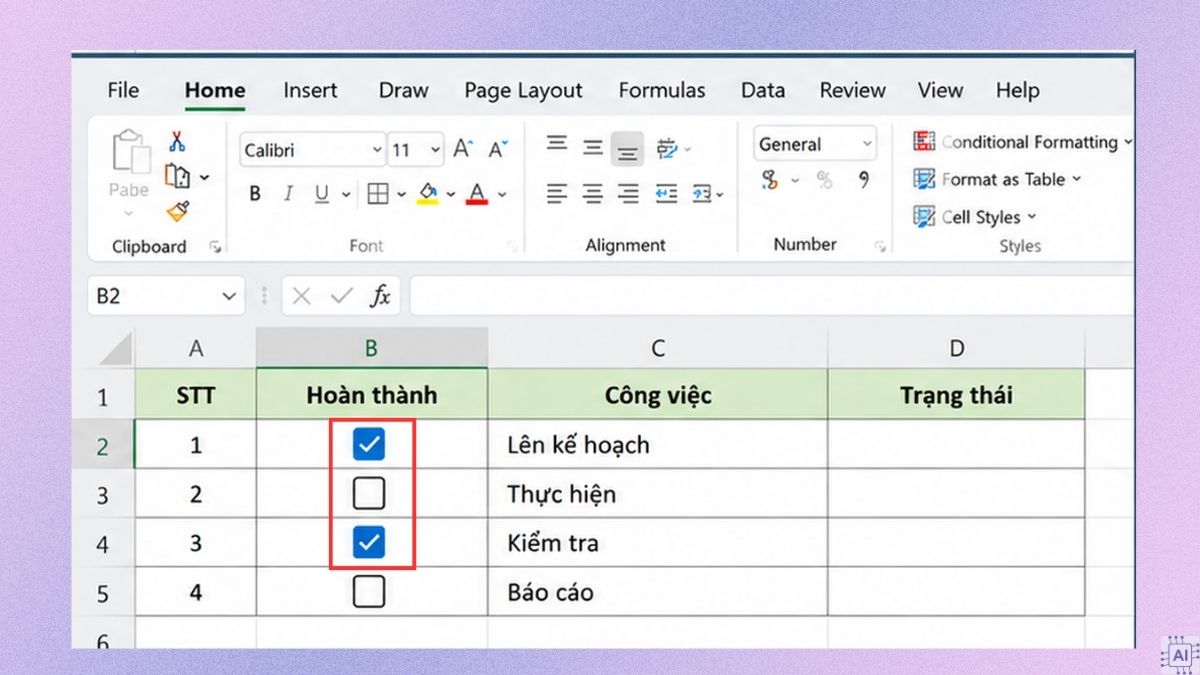Click the formula bar Enter checkmark icon
Screen dimensions: 1200x675
click(x=342, y=296)
